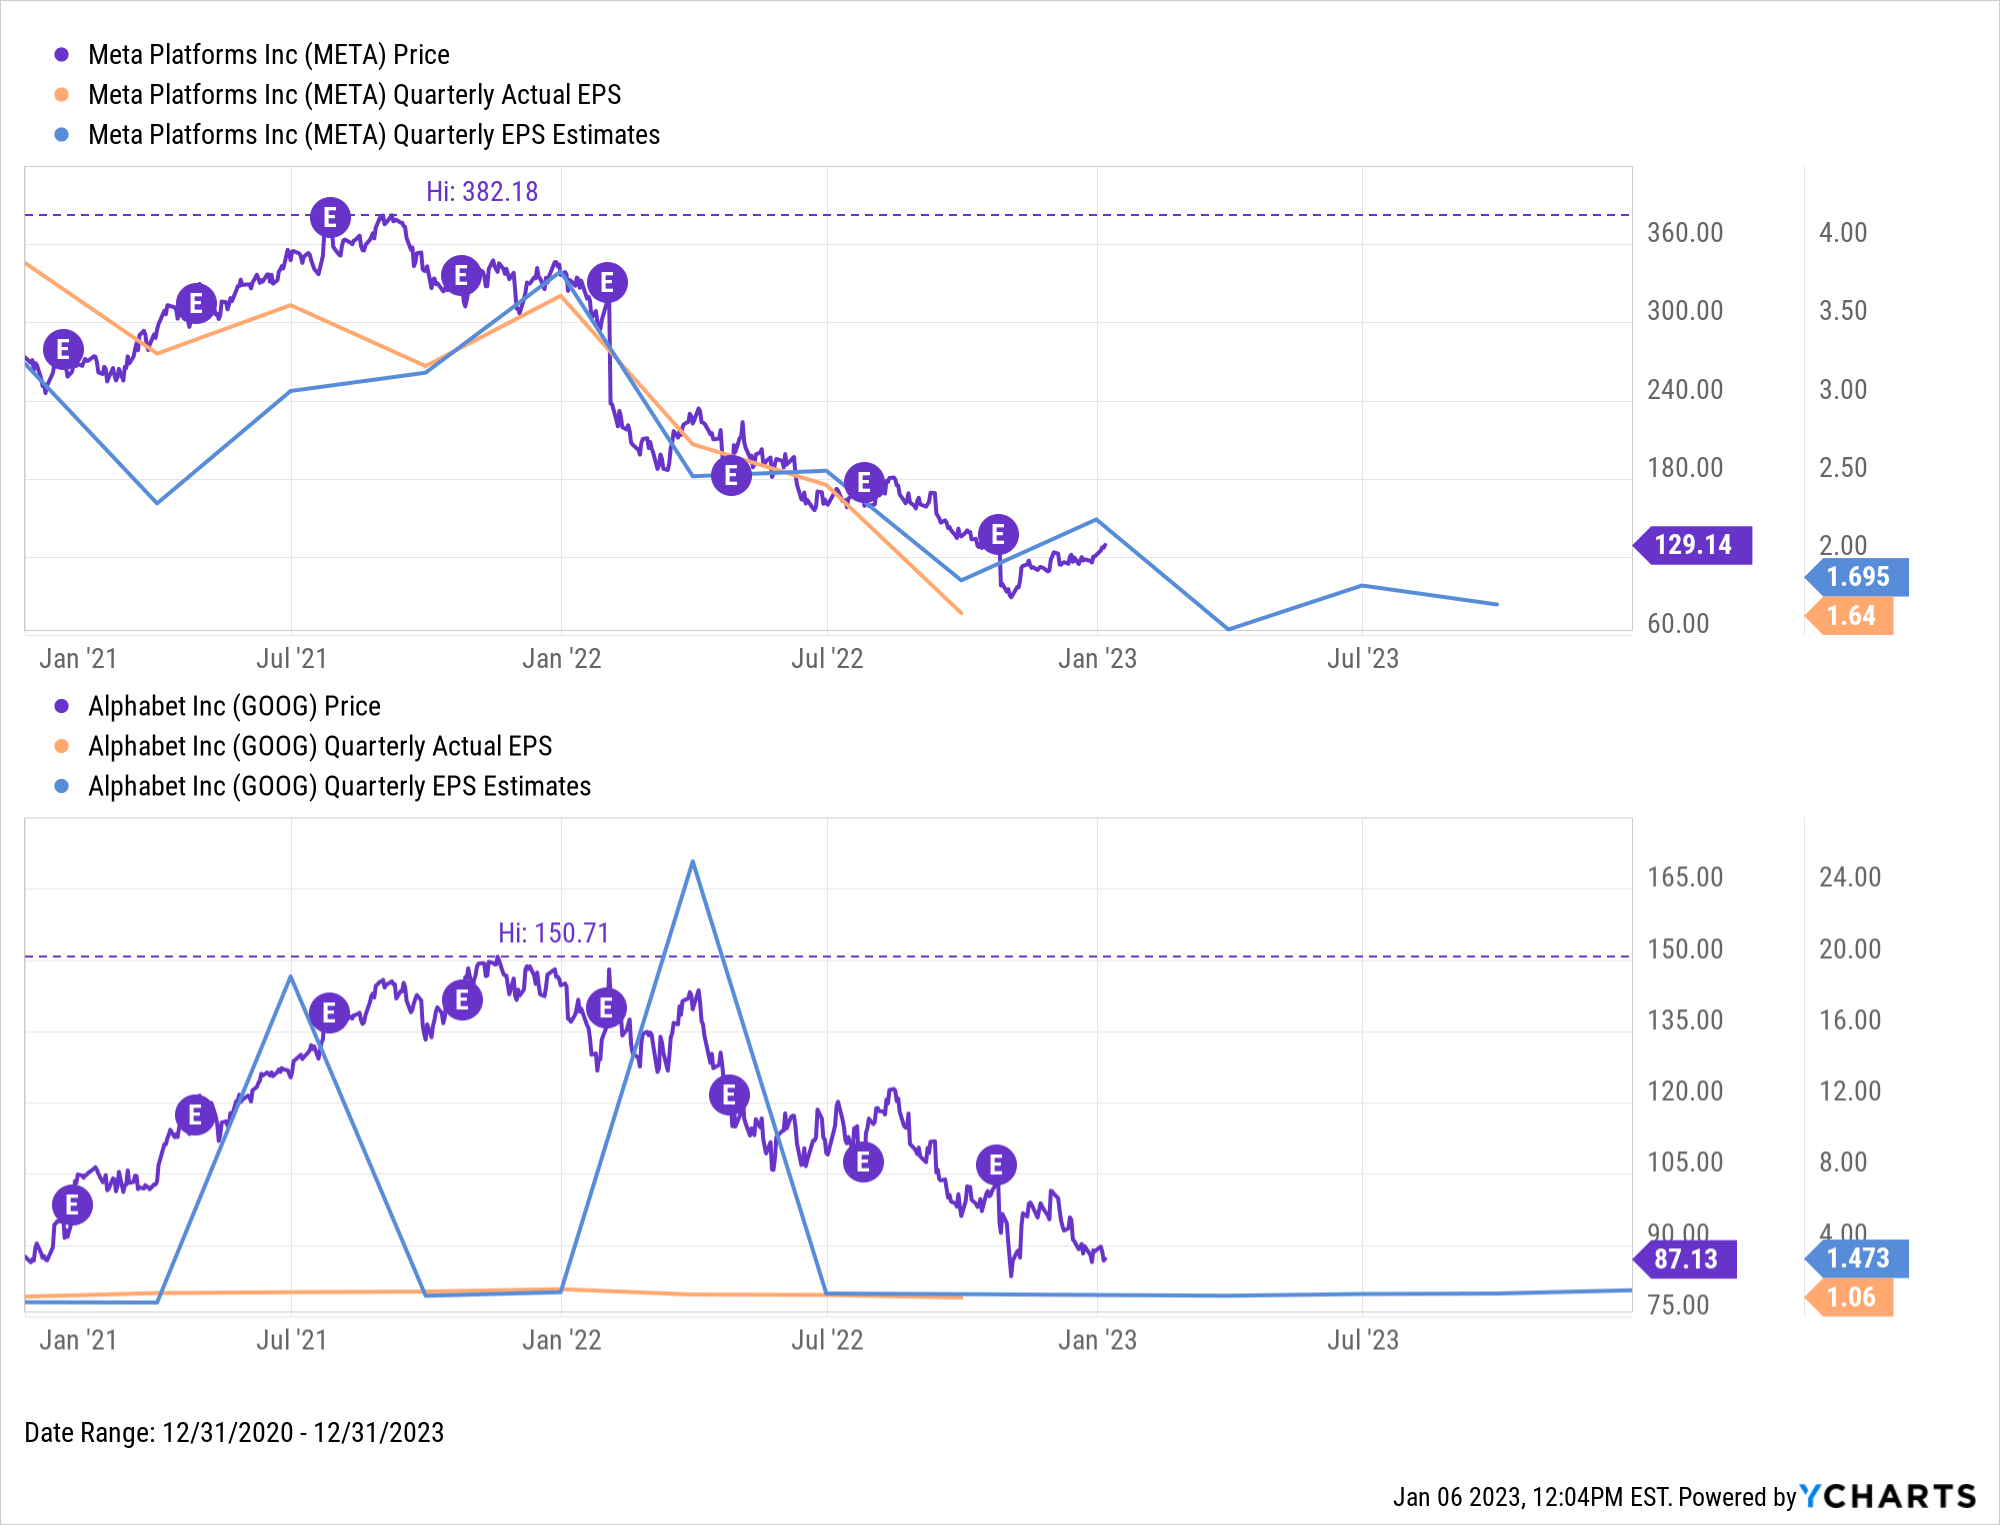Click the 'Jul '23' label under the META chart
Screen dimensions: 2000x1525
[1362, 659]
